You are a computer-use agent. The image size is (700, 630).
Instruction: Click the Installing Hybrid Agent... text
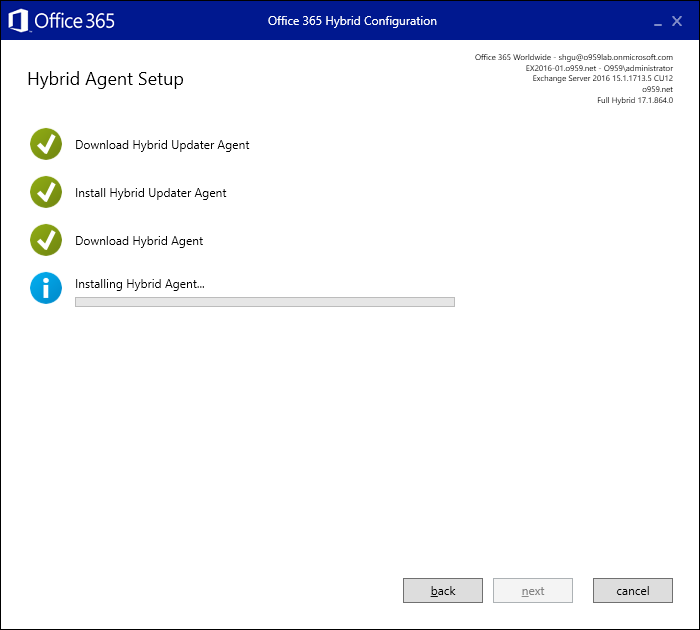140,284
